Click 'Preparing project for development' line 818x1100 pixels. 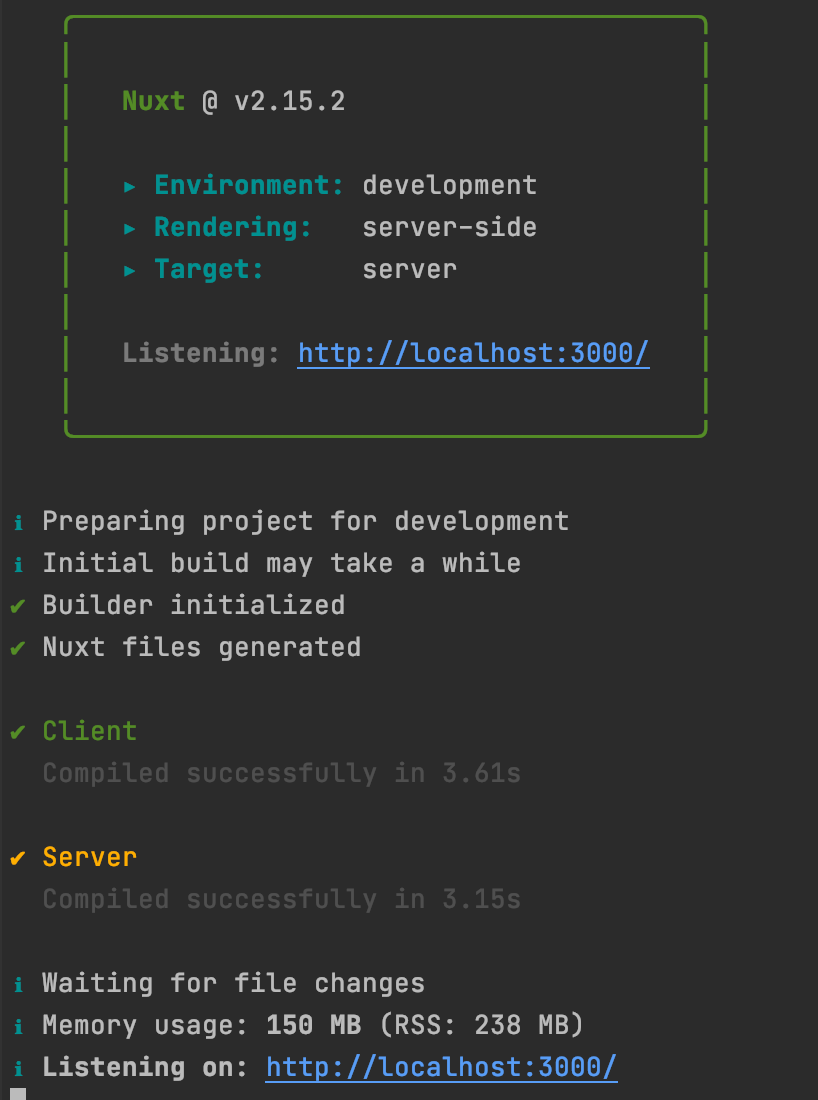click(x=306, y=522)
